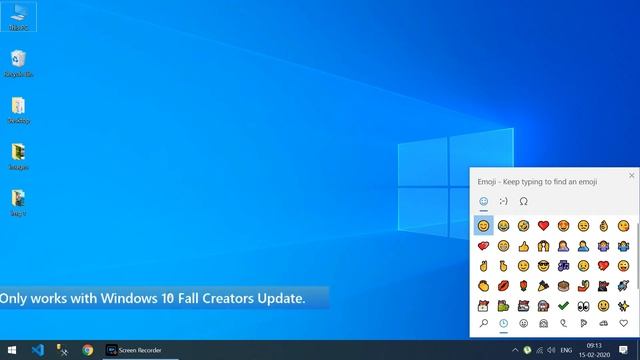The width and height of the screenshot is (640, 360).
Task: Insert the man shrugging in blue emoji
Action: (623, 246)
